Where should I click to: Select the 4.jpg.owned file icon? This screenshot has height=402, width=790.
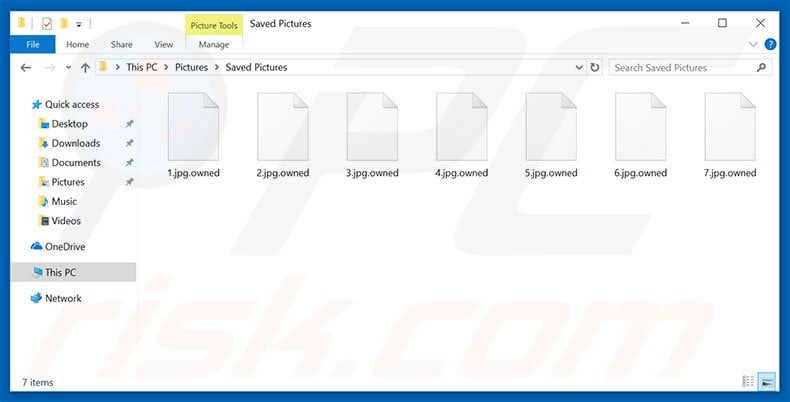tap(462, 126)
